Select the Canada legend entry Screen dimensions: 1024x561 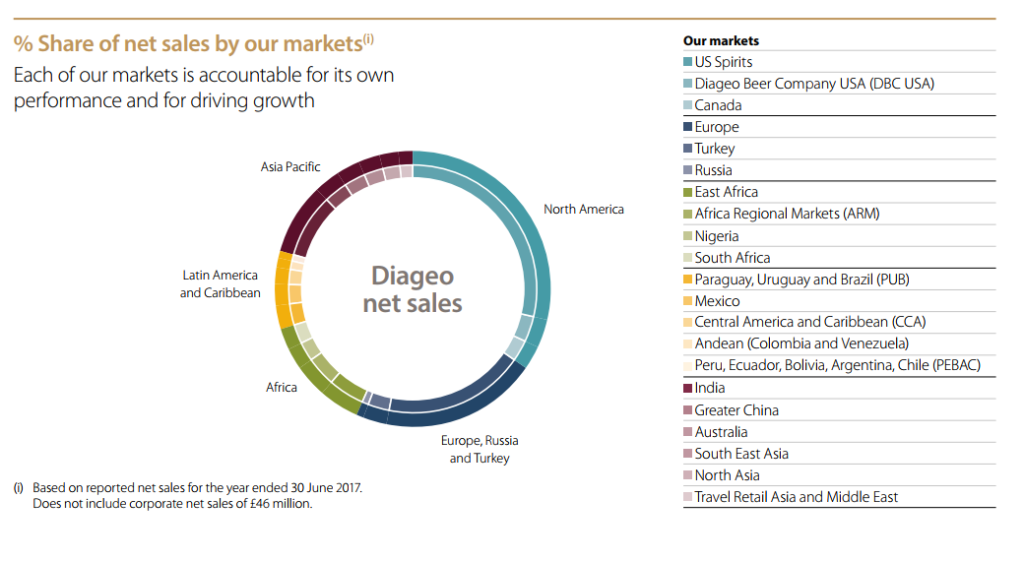[x=718, y=105]
